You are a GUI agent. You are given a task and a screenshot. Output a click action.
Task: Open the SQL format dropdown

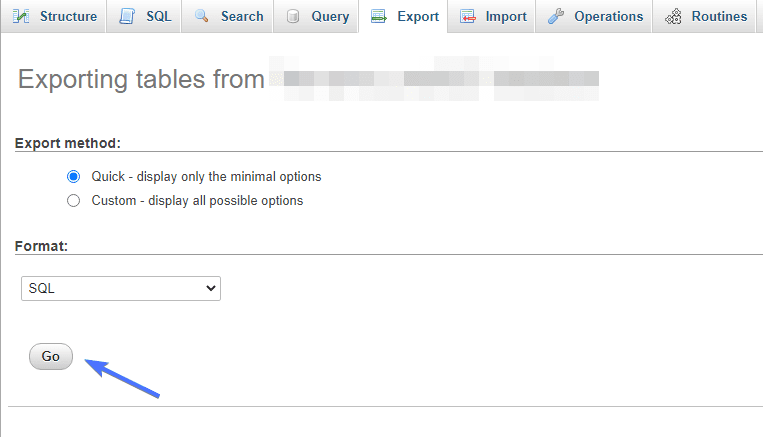pyautogui.click(x=121, y=289)
